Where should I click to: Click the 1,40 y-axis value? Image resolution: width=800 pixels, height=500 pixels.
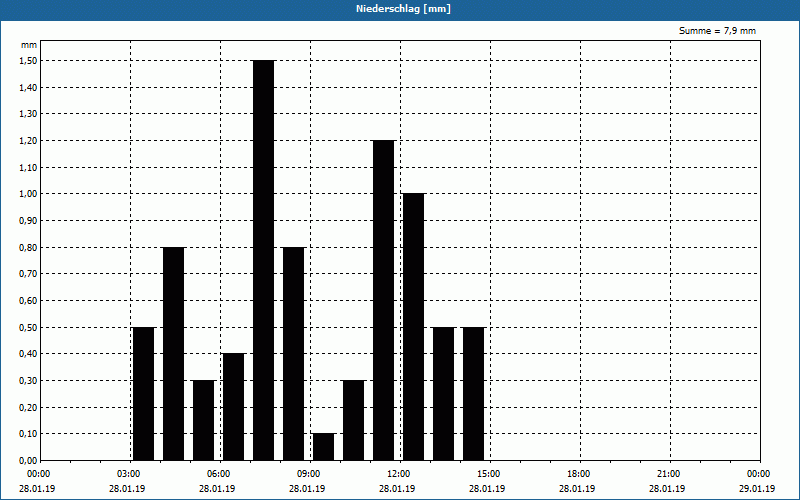pyautogui.click(x=28, y=87)
